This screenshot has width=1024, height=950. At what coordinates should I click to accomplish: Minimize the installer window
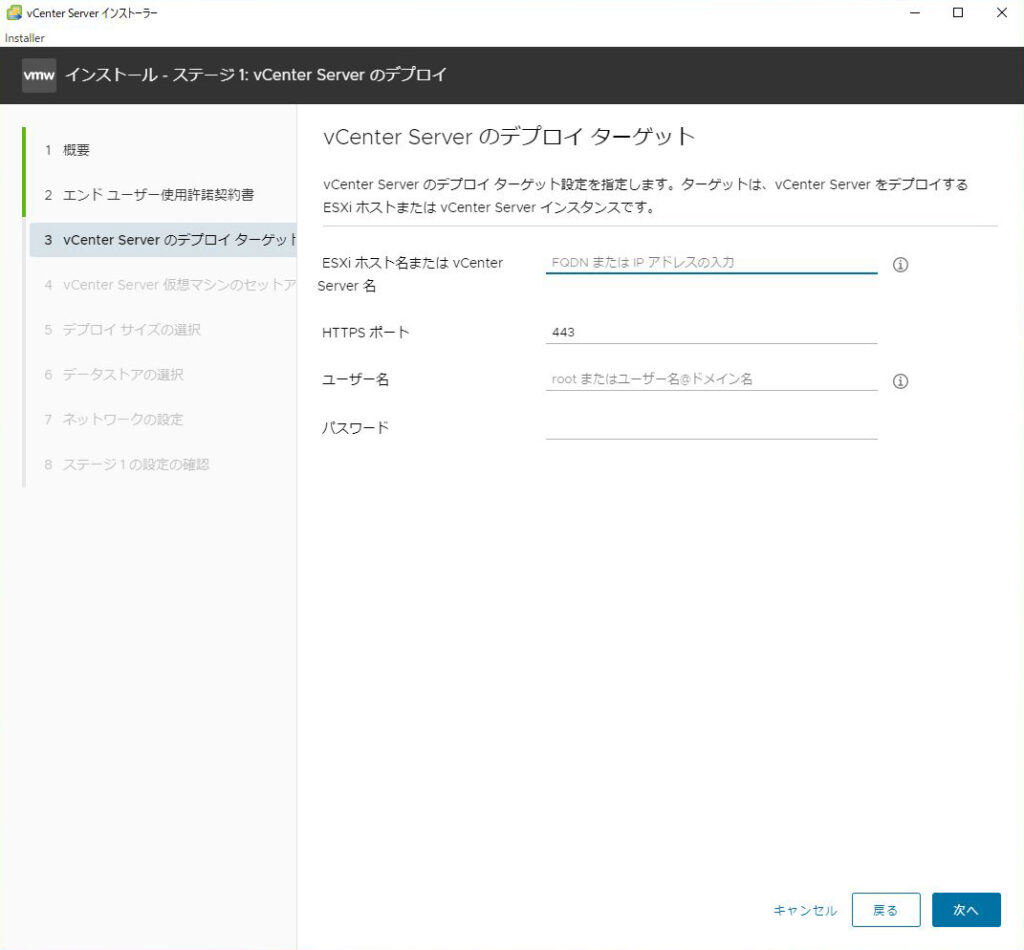point(915,12)
